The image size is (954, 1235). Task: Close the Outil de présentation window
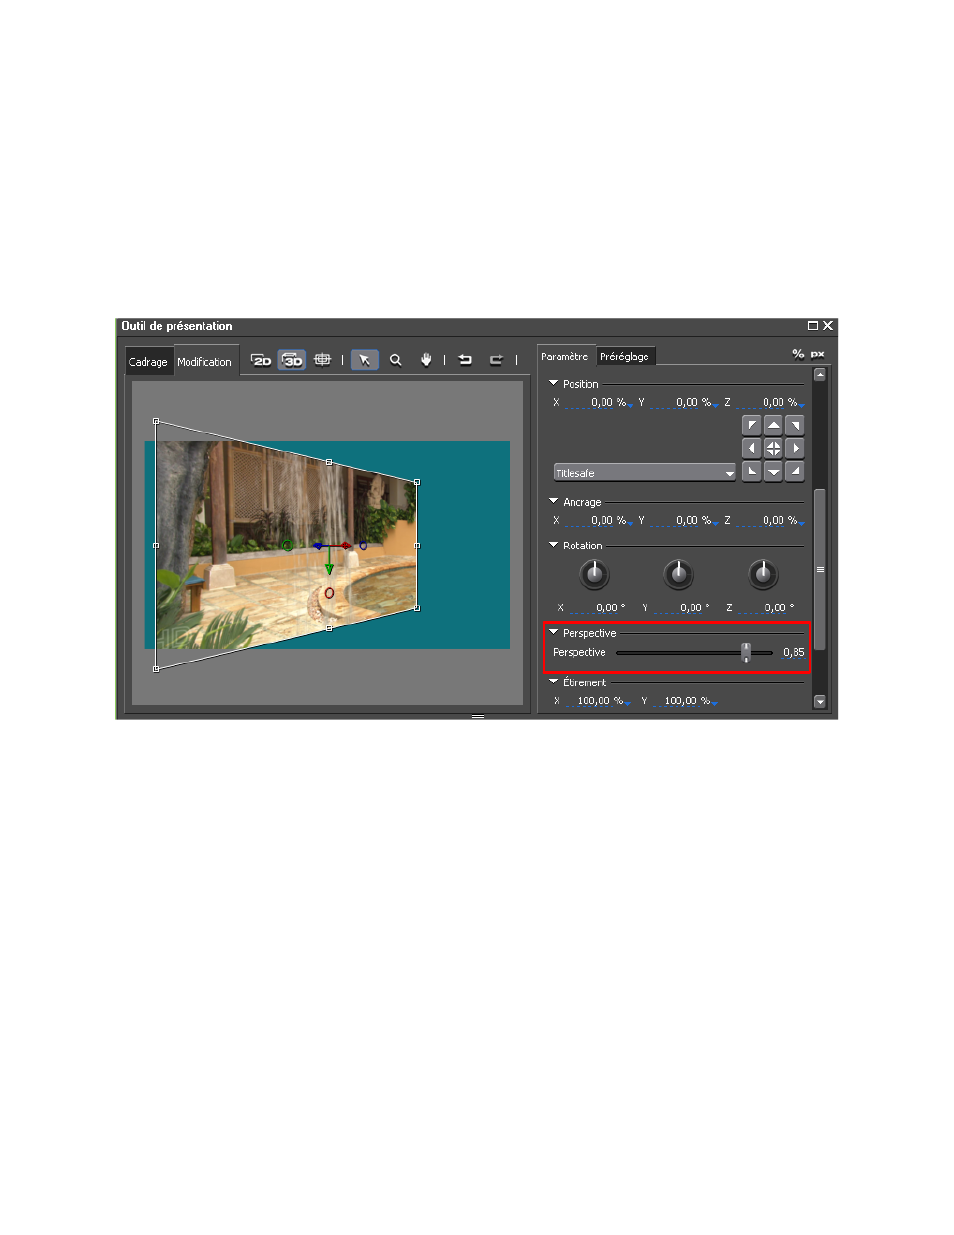click(x=828, y=326)
